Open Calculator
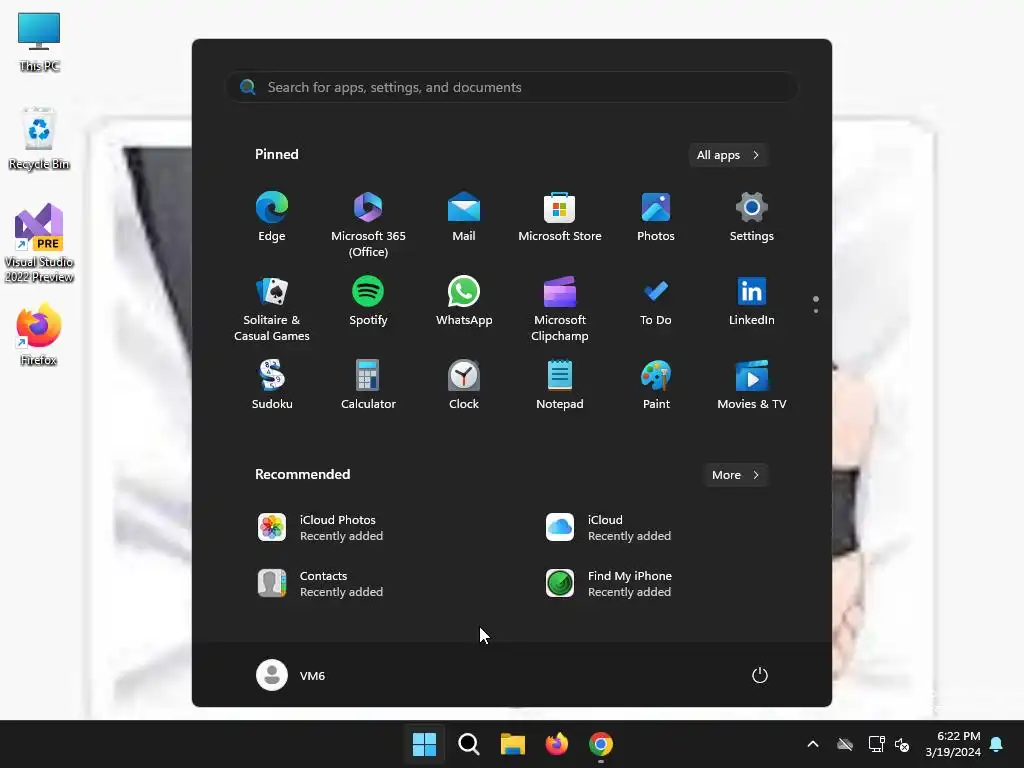This screenshot has width=1024, height=768. point(368,385)
